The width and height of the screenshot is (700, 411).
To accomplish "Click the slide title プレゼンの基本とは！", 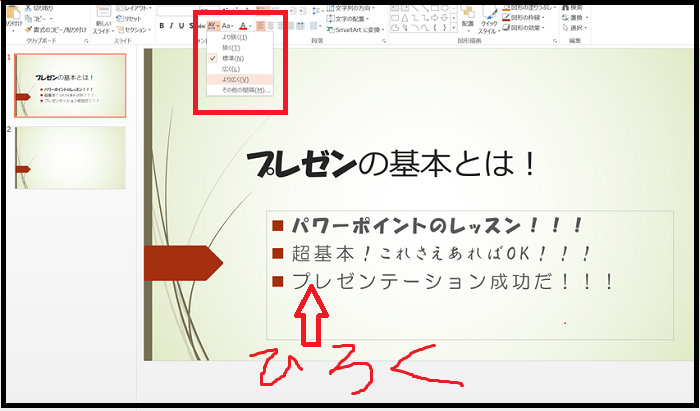I will click(x=391, y=165).
